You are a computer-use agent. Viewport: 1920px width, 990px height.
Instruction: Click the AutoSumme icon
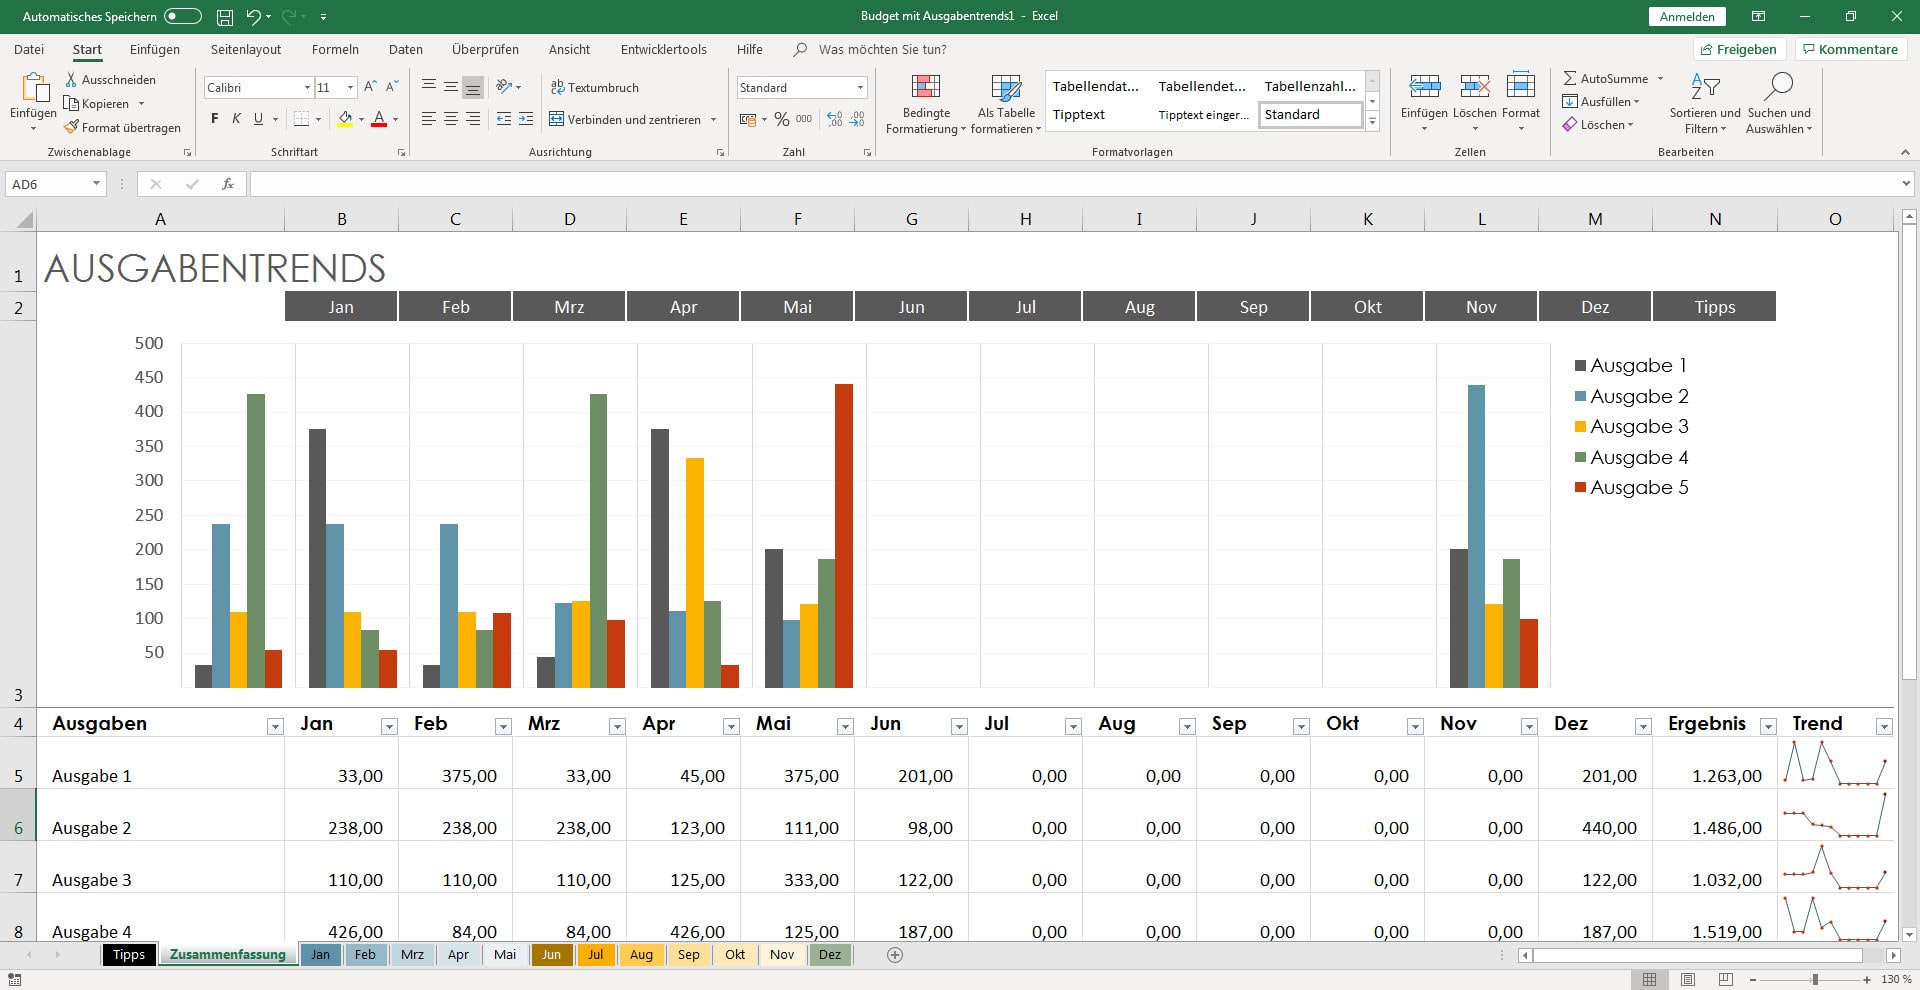1572,77
